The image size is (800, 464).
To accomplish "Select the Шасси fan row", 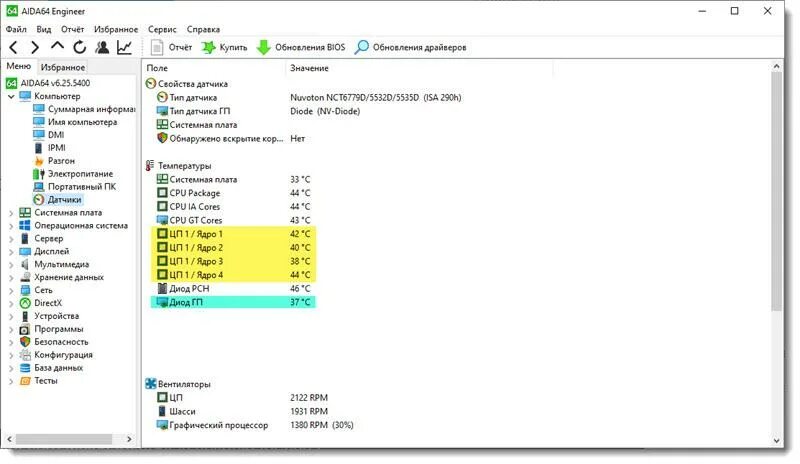I will (242, 411).
